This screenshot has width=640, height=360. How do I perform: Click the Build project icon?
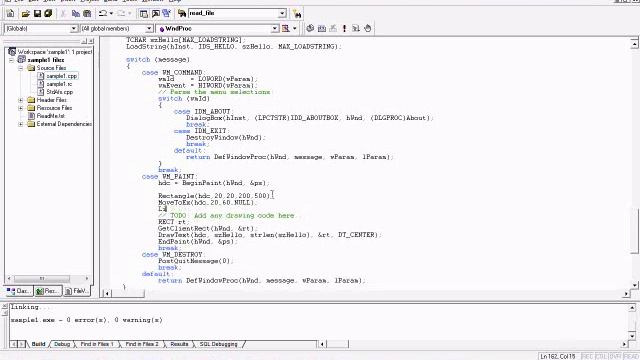click(x=322, y=28)
